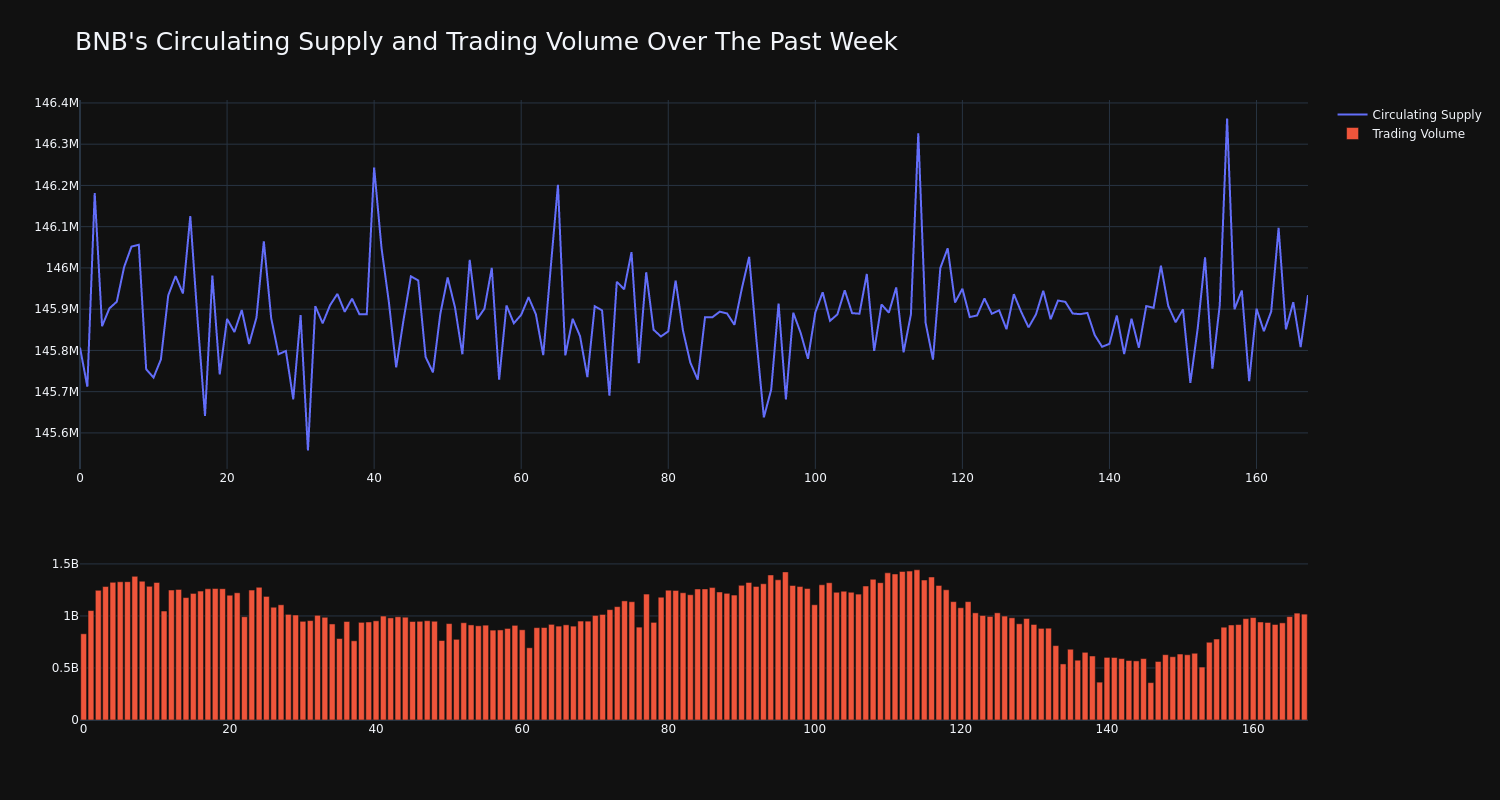This screenshot has width=1500, height=800.
Task: Click the short volume bar near 139
Action: coord(1100,701)
